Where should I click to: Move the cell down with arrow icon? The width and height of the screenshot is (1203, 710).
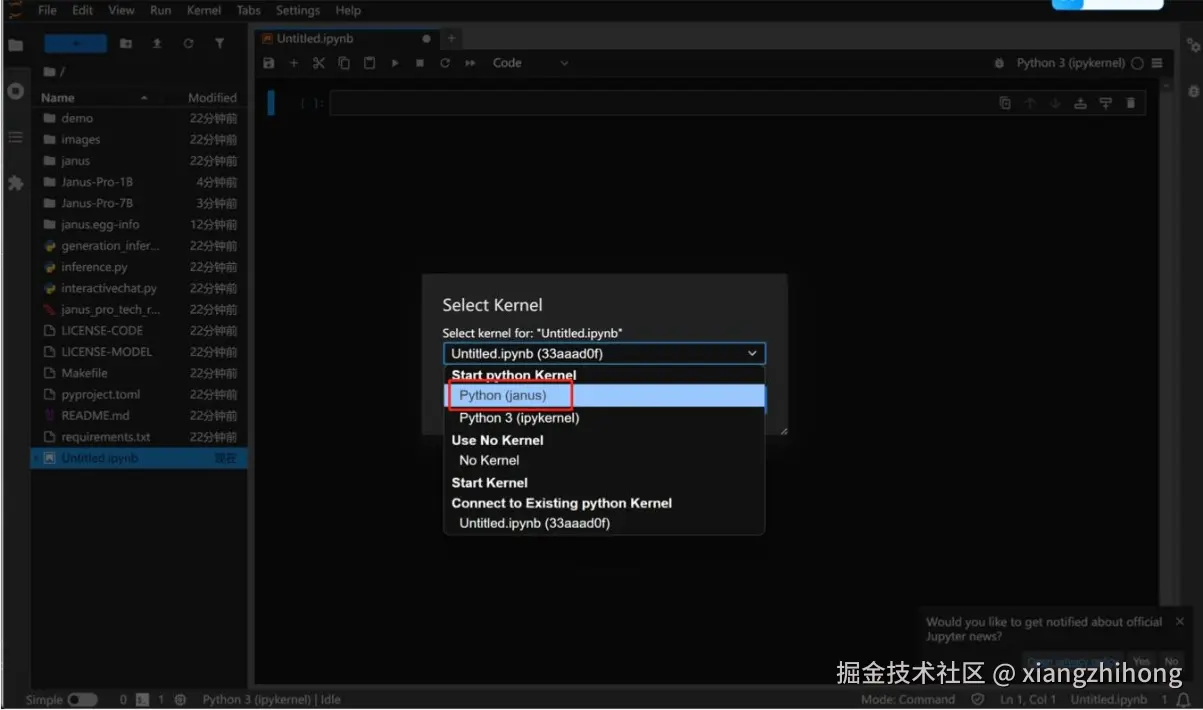click(1055, 103)
